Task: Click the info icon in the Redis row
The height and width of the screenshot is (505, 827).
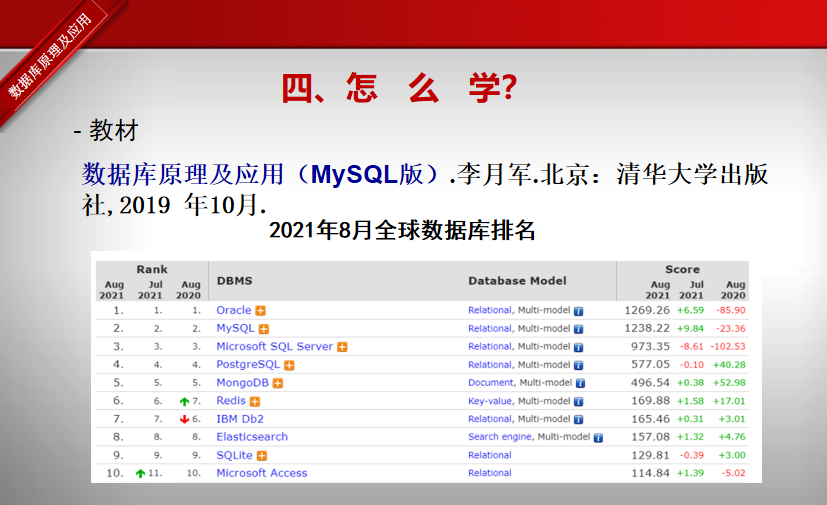Action: [x=579, y=402]
